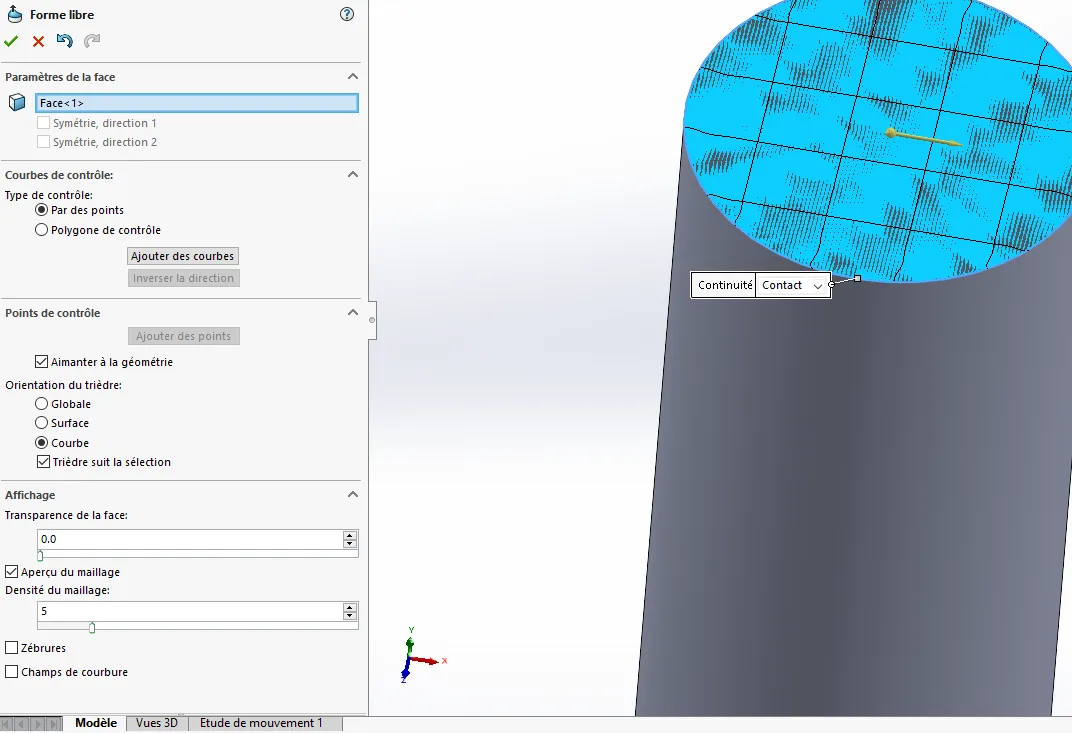The width and height of the screenshot is (1072, 733).
Task: Collapse the Affichage section
Action: click(353, 494)
